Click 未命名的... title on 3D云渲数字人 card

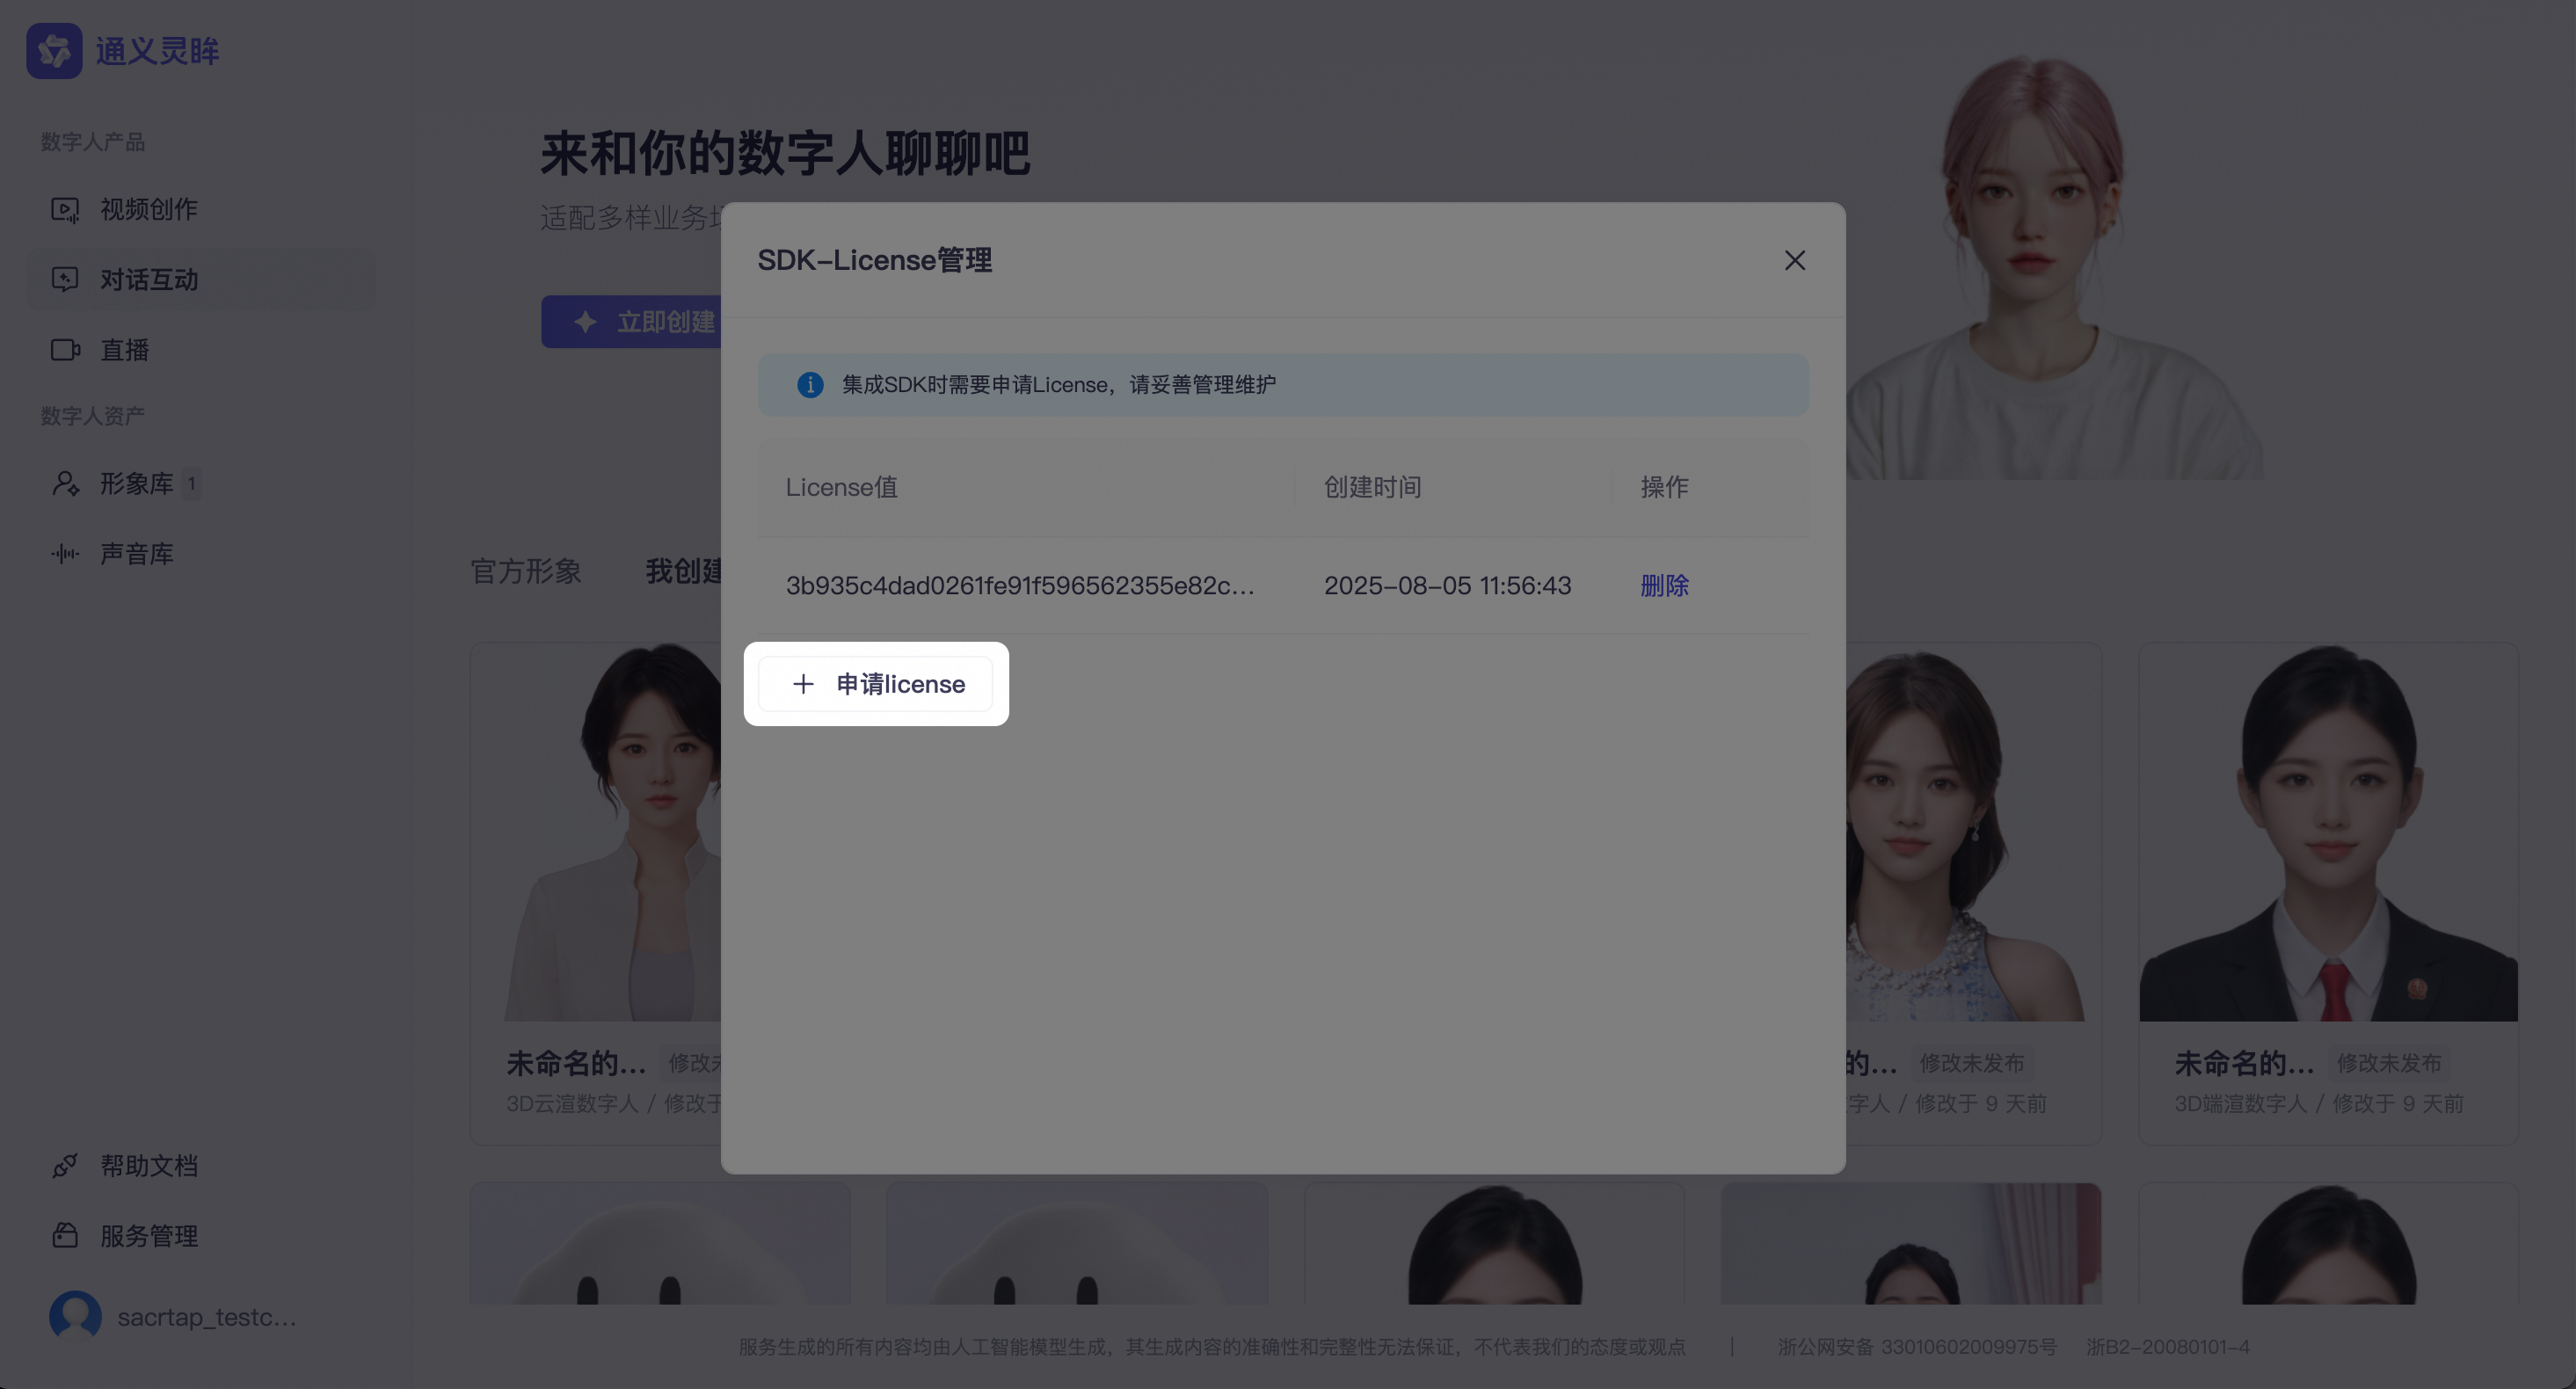[576, 1063]
